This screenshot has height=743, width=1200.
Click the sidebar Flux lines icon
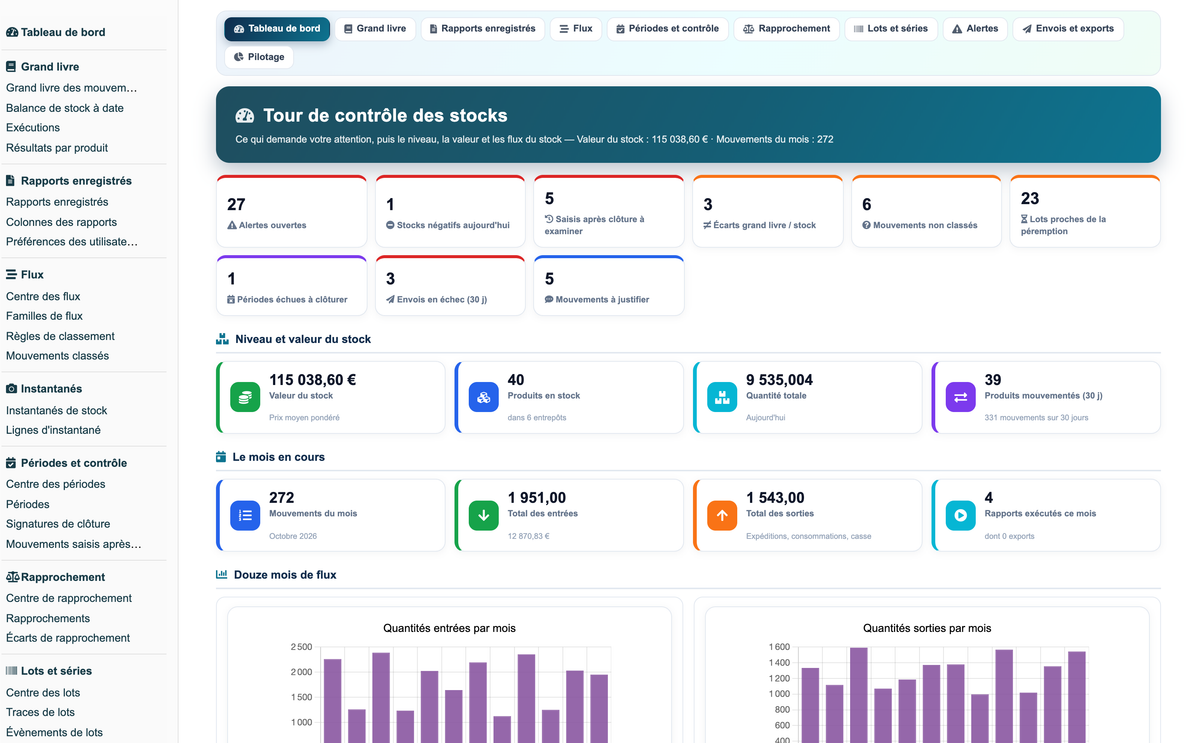coord(11,274)
